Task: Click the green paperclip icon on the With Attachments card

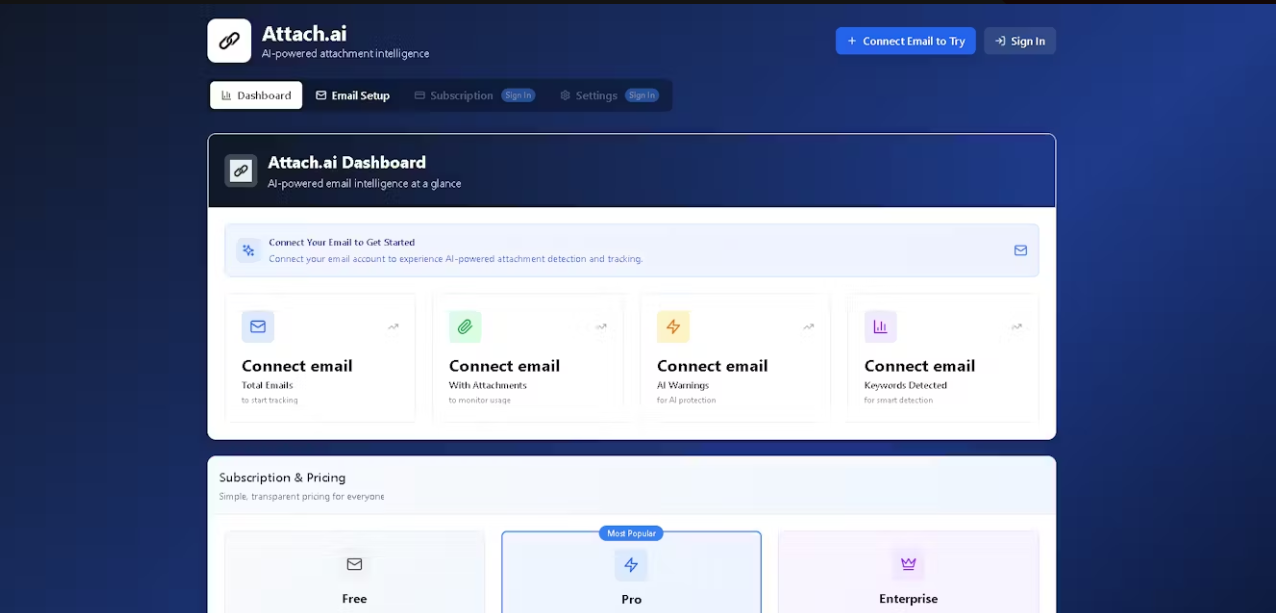Action: click(x=465, y=327)
